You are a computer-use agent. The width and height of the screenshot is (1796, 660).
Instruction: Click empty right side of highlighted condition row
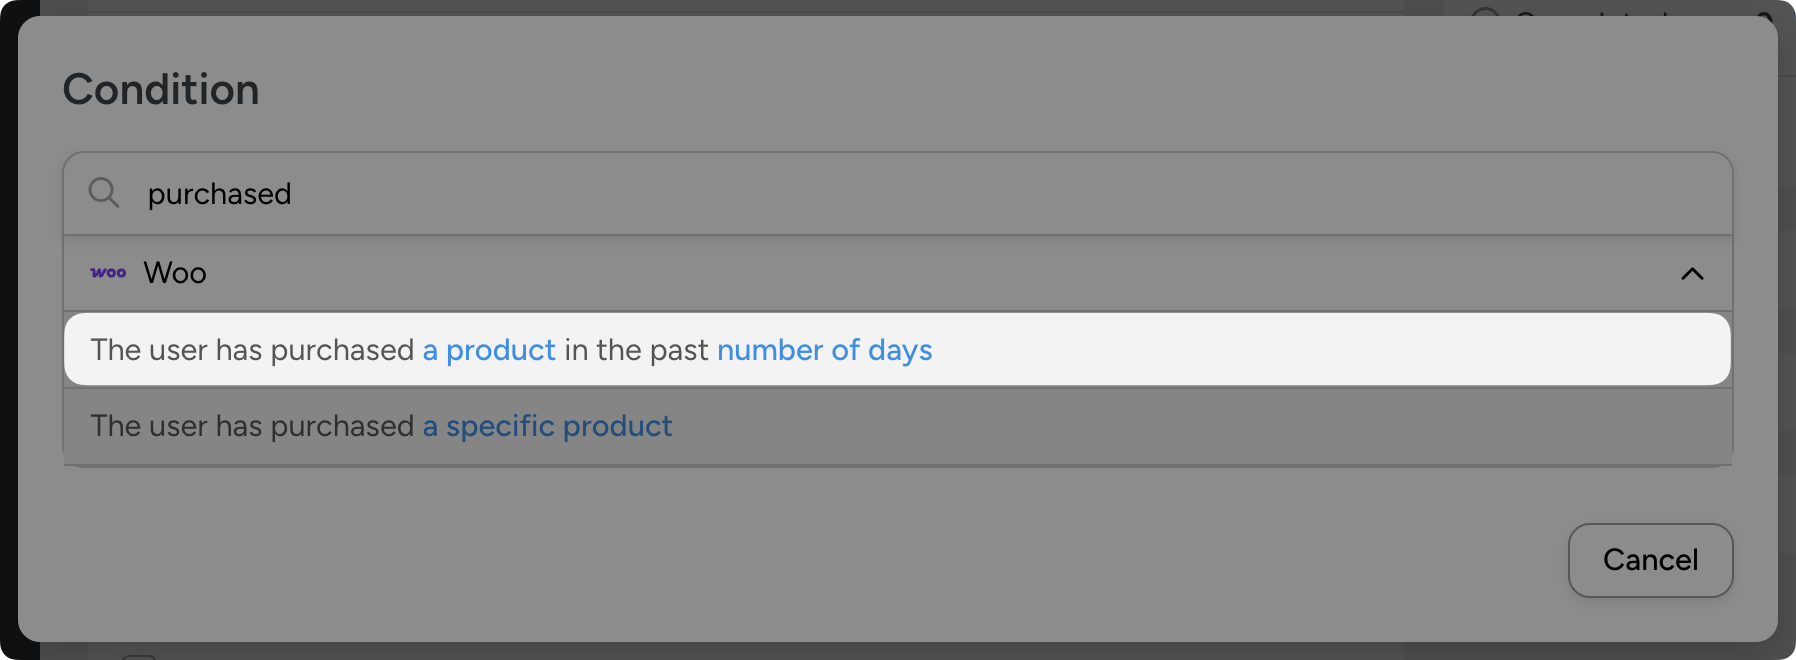pos(1400,350)
